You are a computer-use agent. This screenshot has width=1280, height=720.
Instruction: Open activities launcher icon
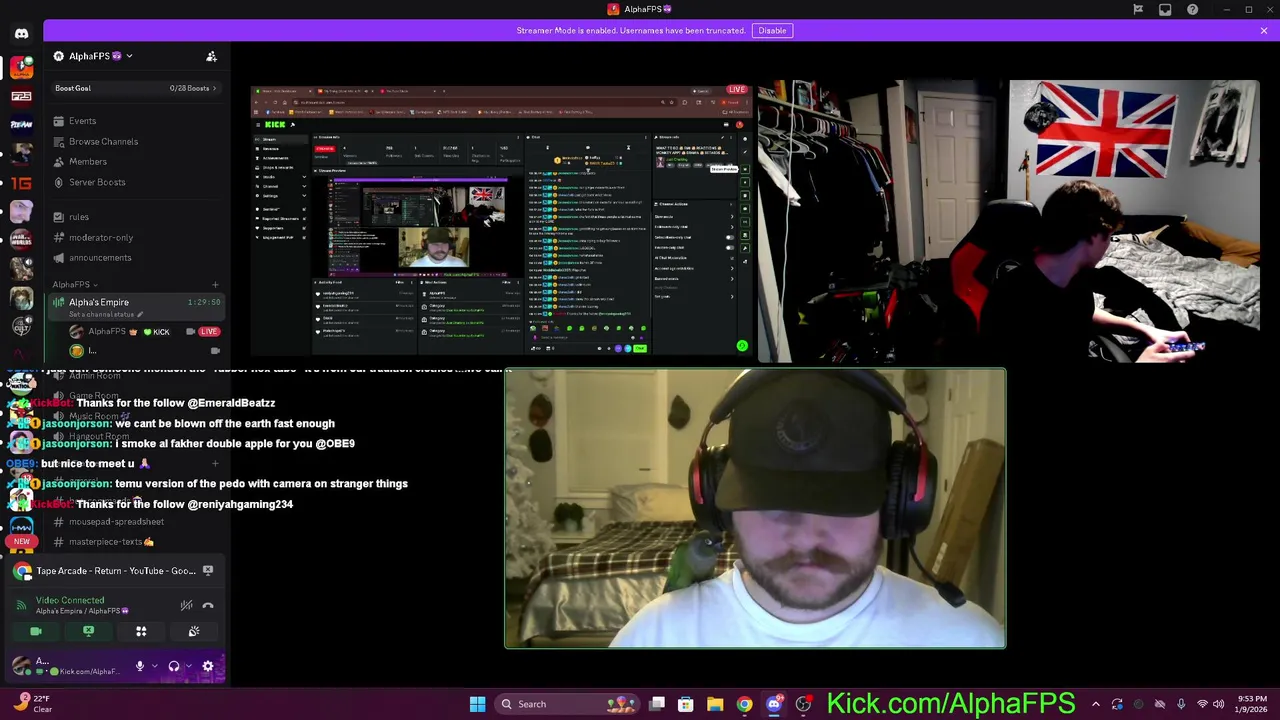[x=141, y=632]
